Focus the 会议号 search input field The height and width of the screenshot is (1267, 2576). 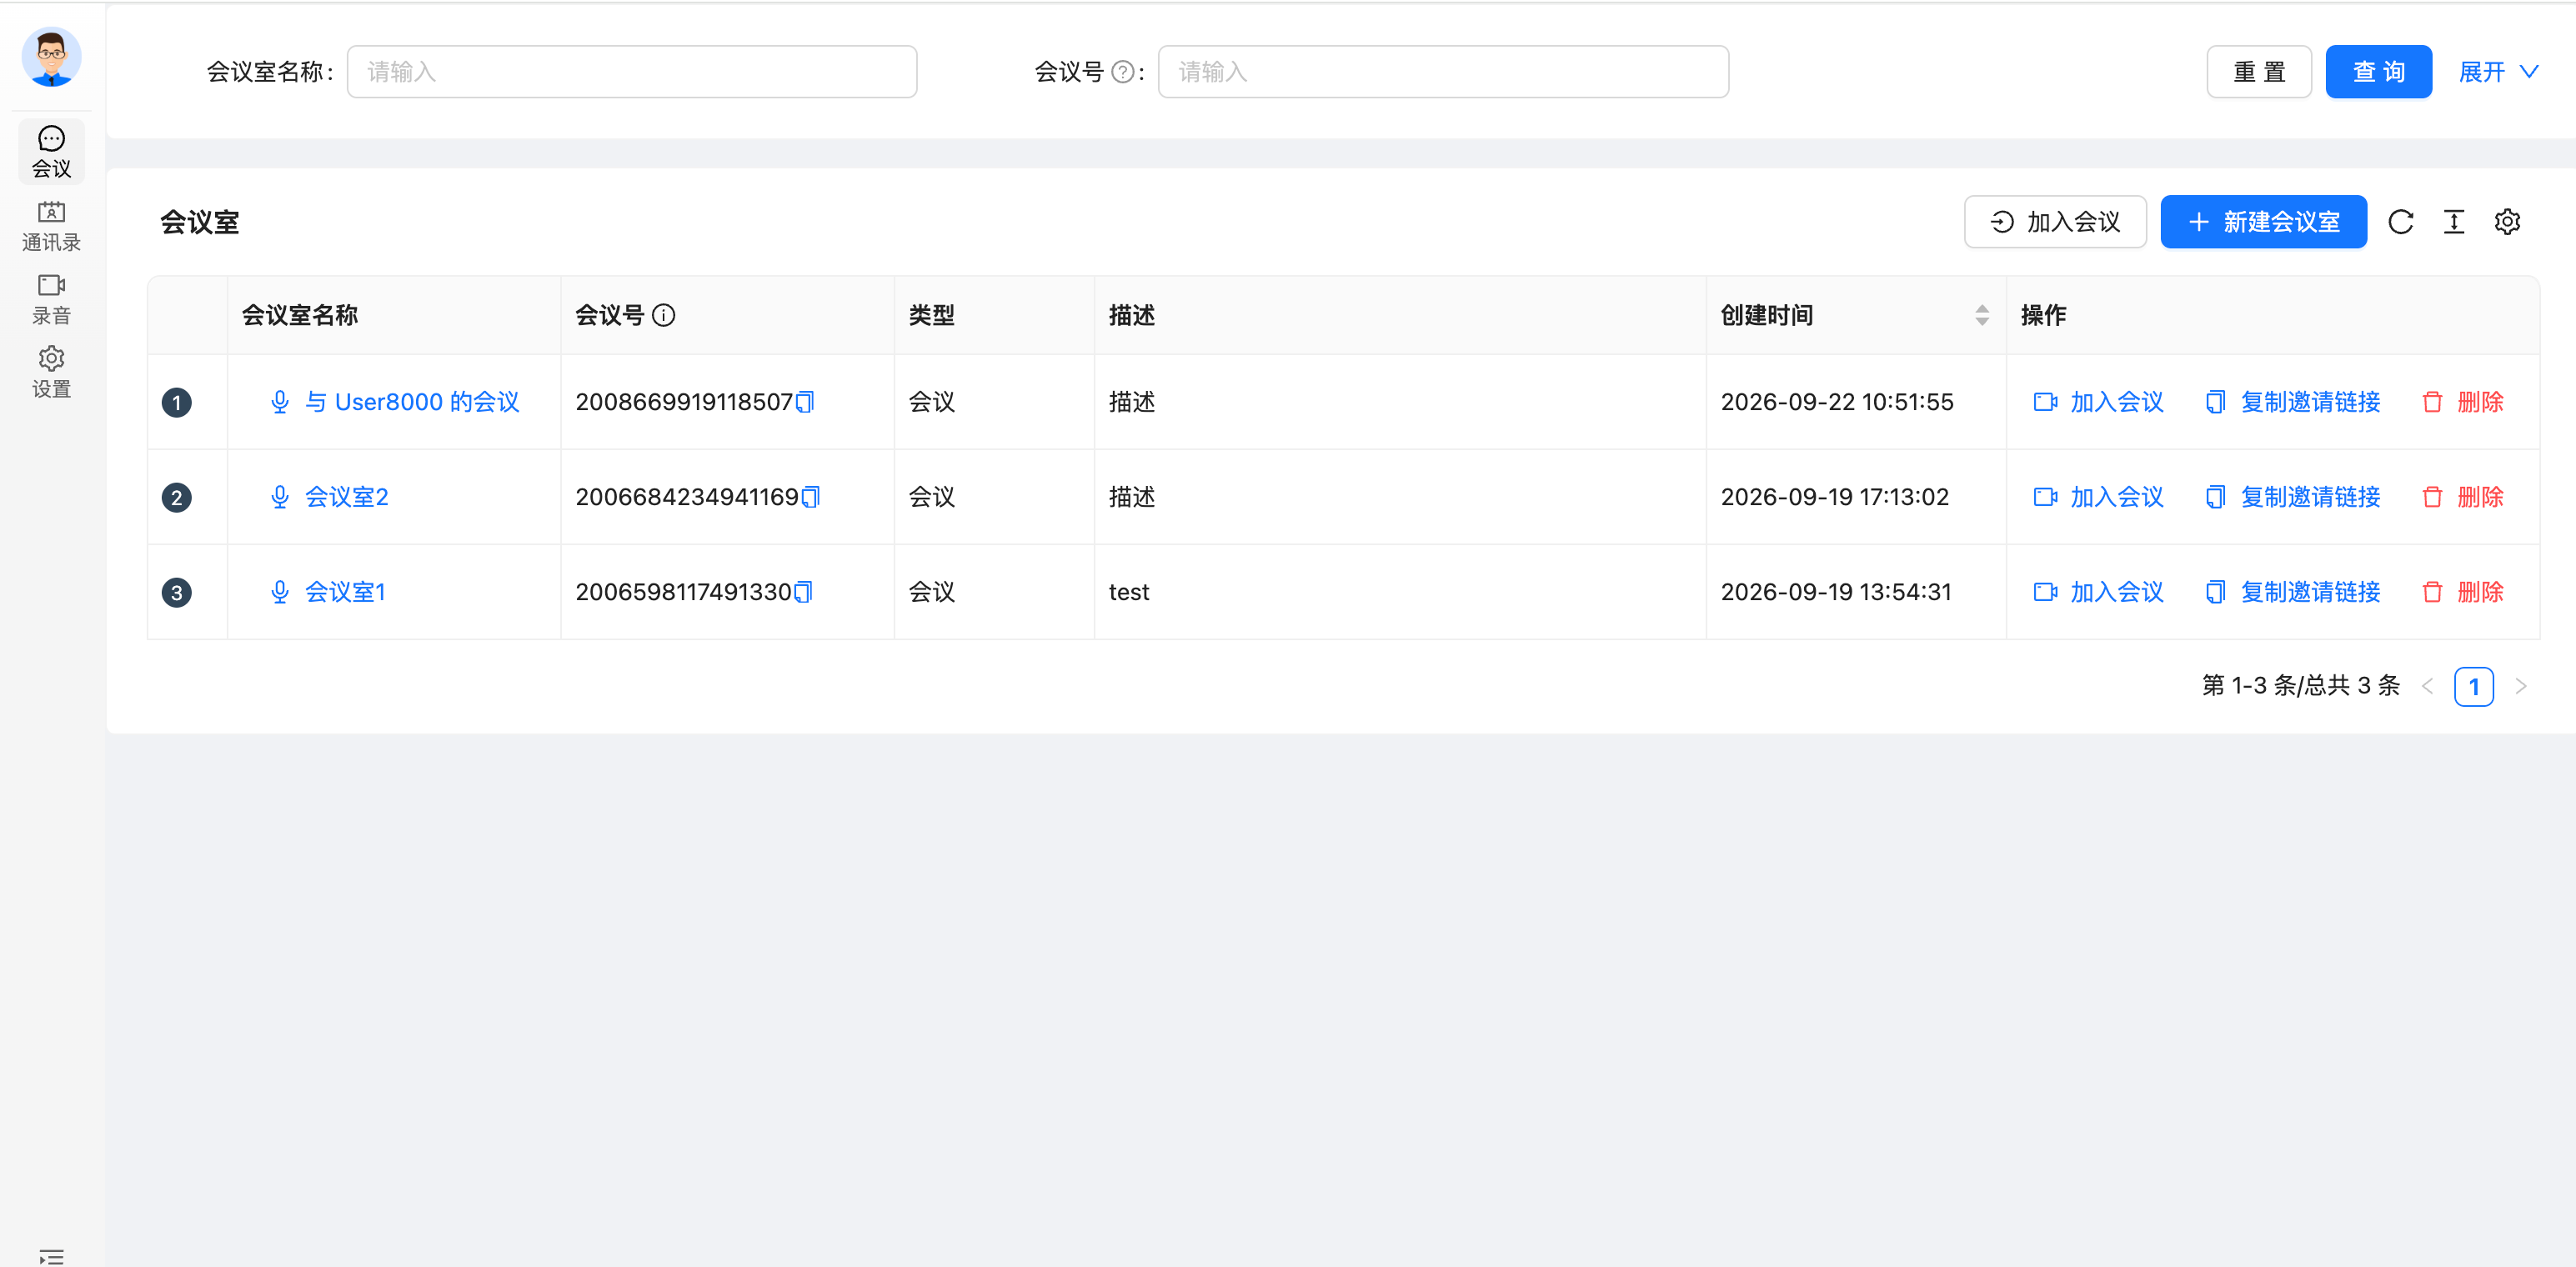pyautogui.click(x=1443, y=72)
